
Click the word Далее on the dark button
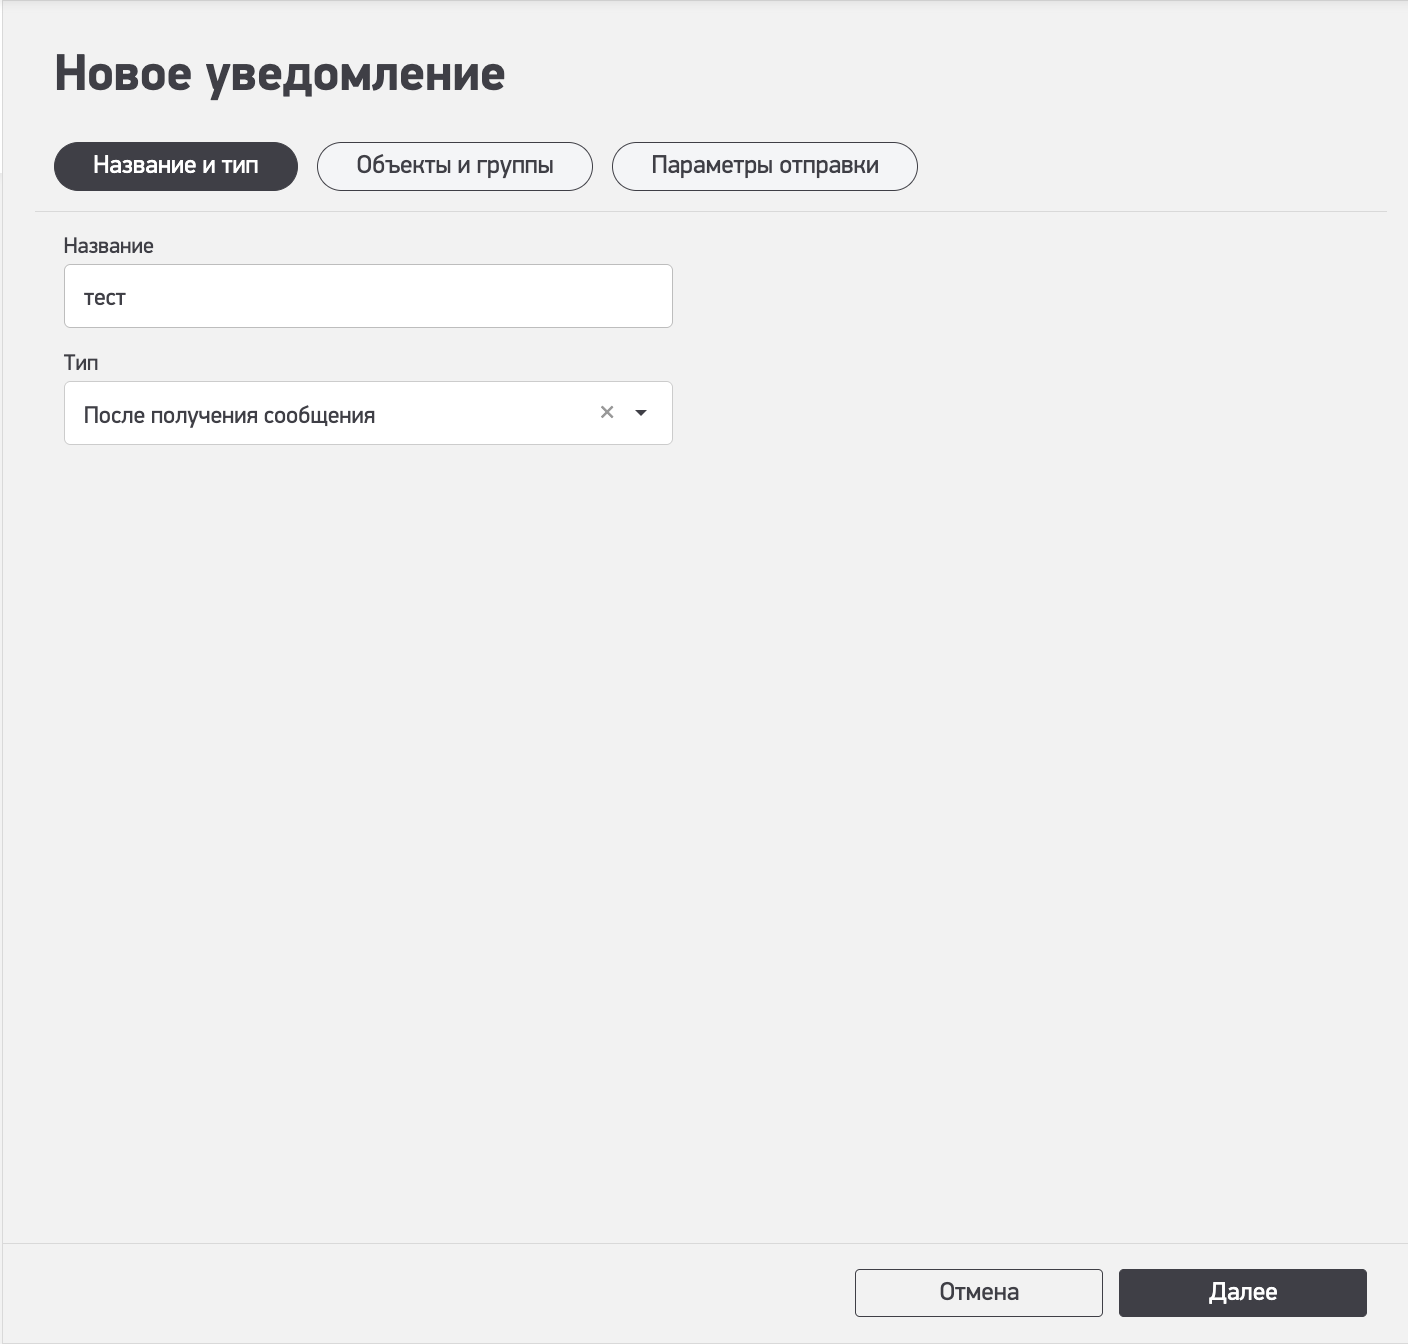tap(1242, 1292)
